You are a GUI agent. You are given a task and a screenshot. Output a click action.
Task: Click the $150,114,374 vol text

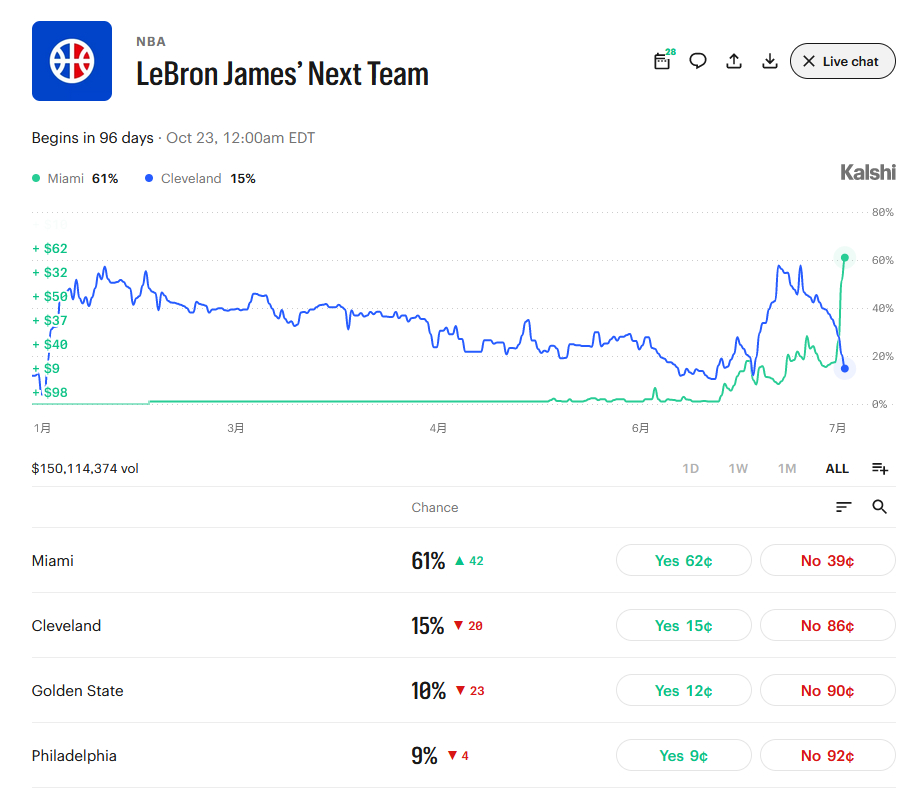click(x=85, y=468)
